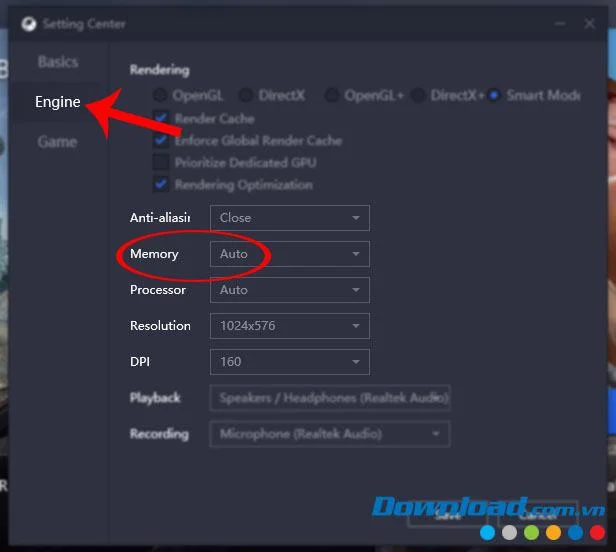Click the Recording label
Image resolution: width=616 pixels, height=552 pixels.
click(x=159, y=434)
